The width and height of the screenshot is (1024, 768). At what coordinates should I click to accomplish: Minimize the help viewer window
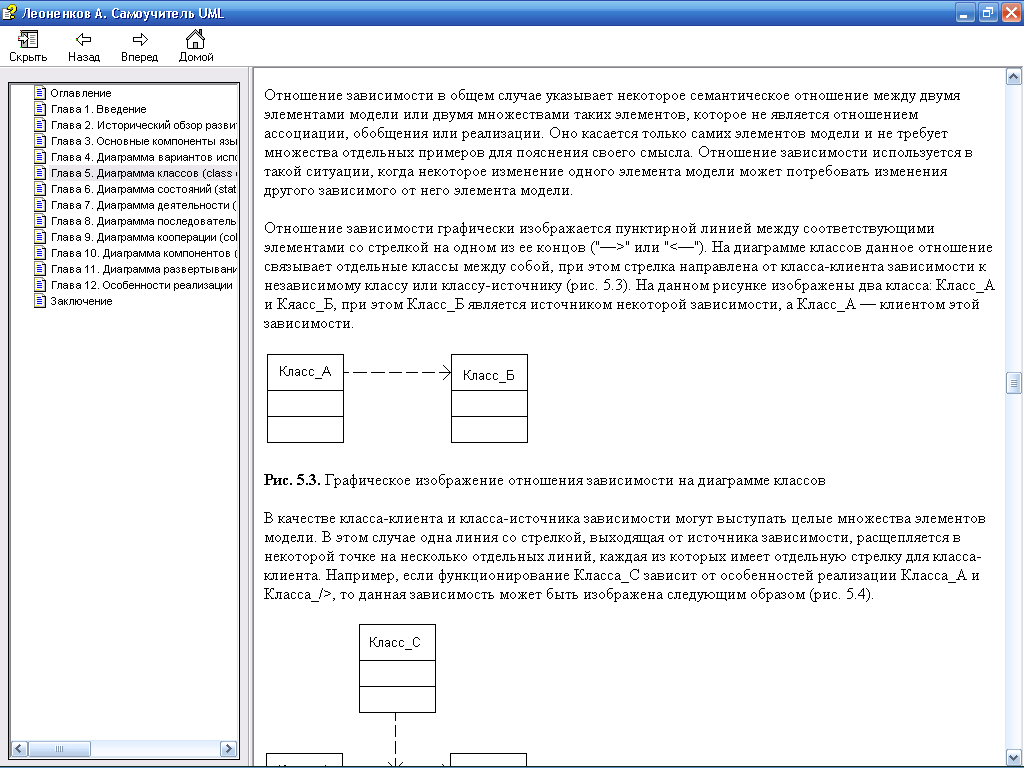click(x=965, y=12)
